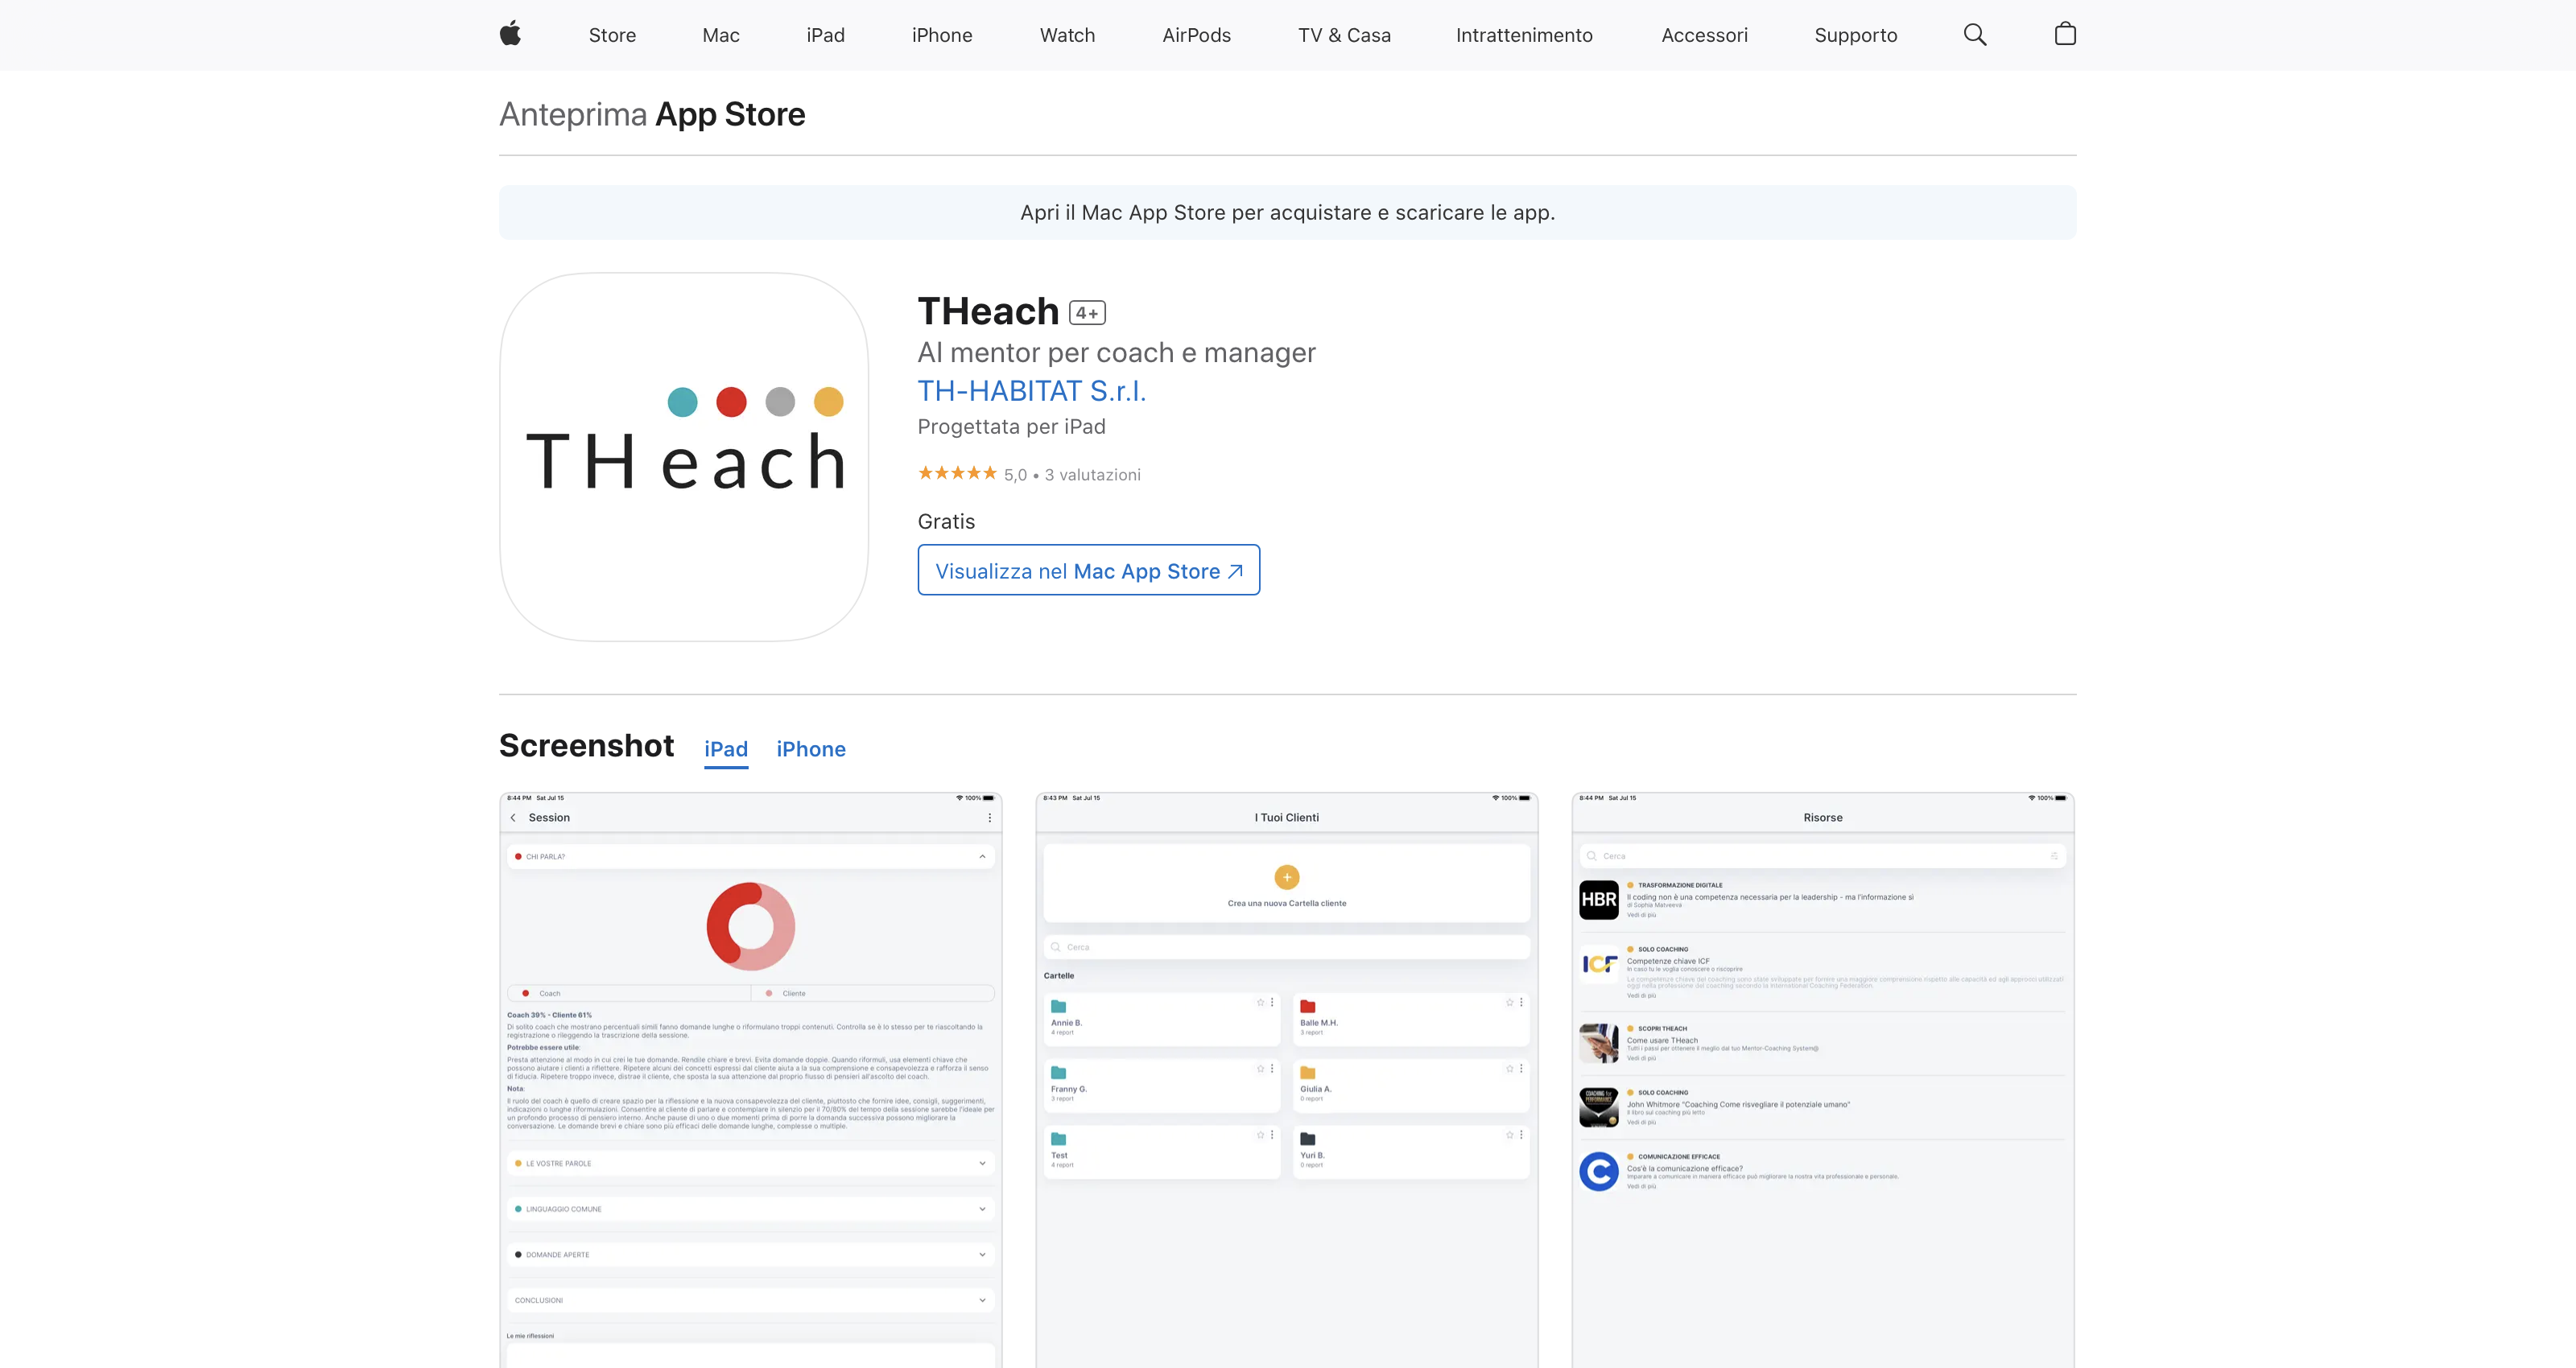Toggle the favorite star on the Yuri B. folder
This screenshot has height=1368, width=2576.
tap(1510, 1135)
